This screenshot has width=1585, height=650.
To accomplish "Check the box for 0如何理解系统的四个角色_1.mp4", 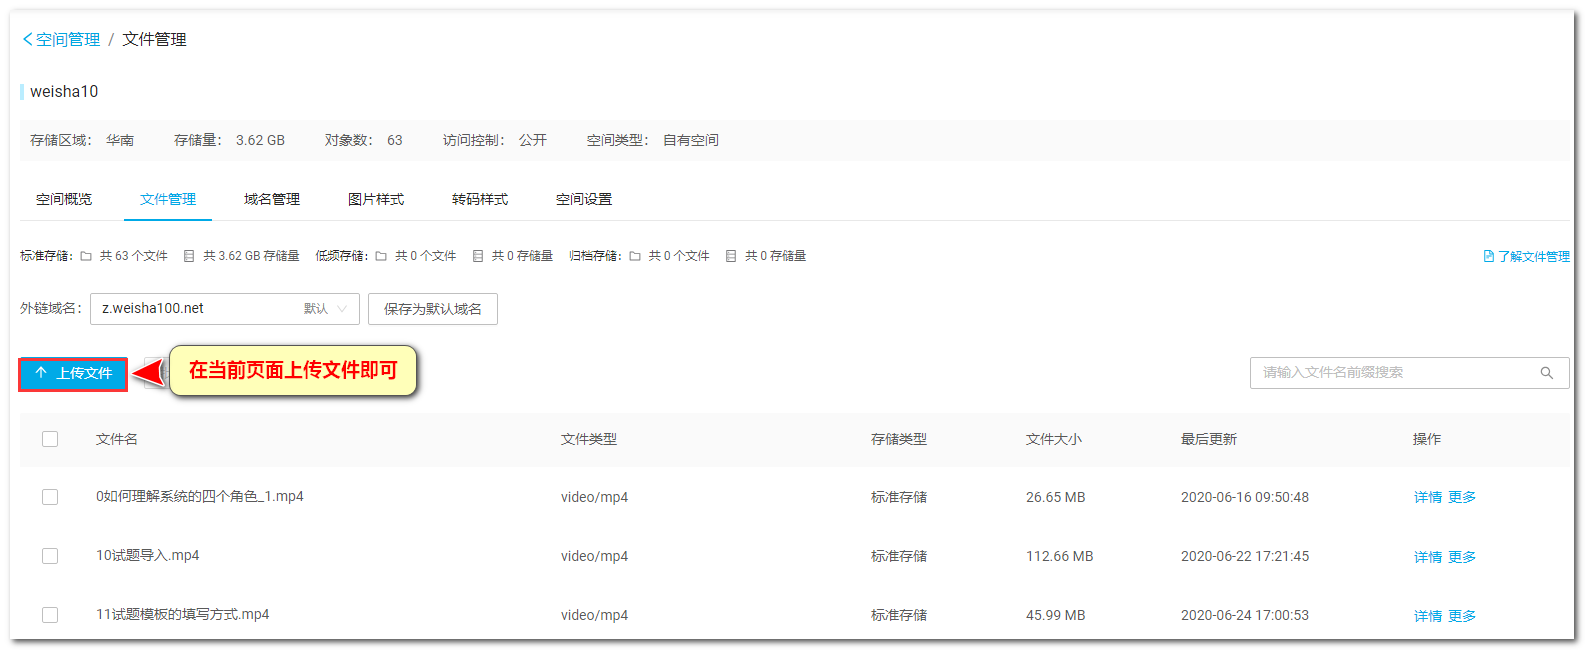I will [x=50, y=497].
